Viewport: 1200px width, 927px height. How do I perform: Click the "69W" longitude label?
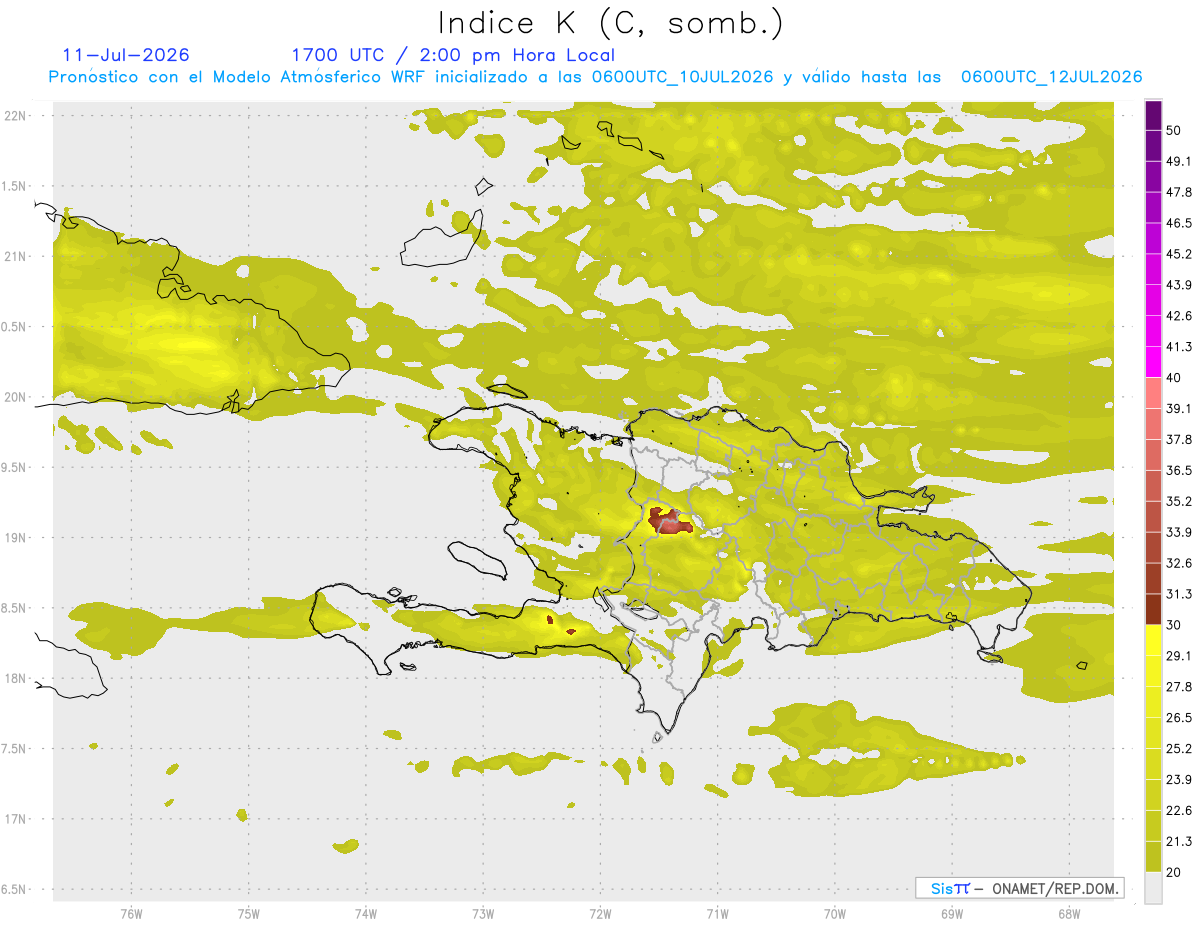click(x=951, y=913)
